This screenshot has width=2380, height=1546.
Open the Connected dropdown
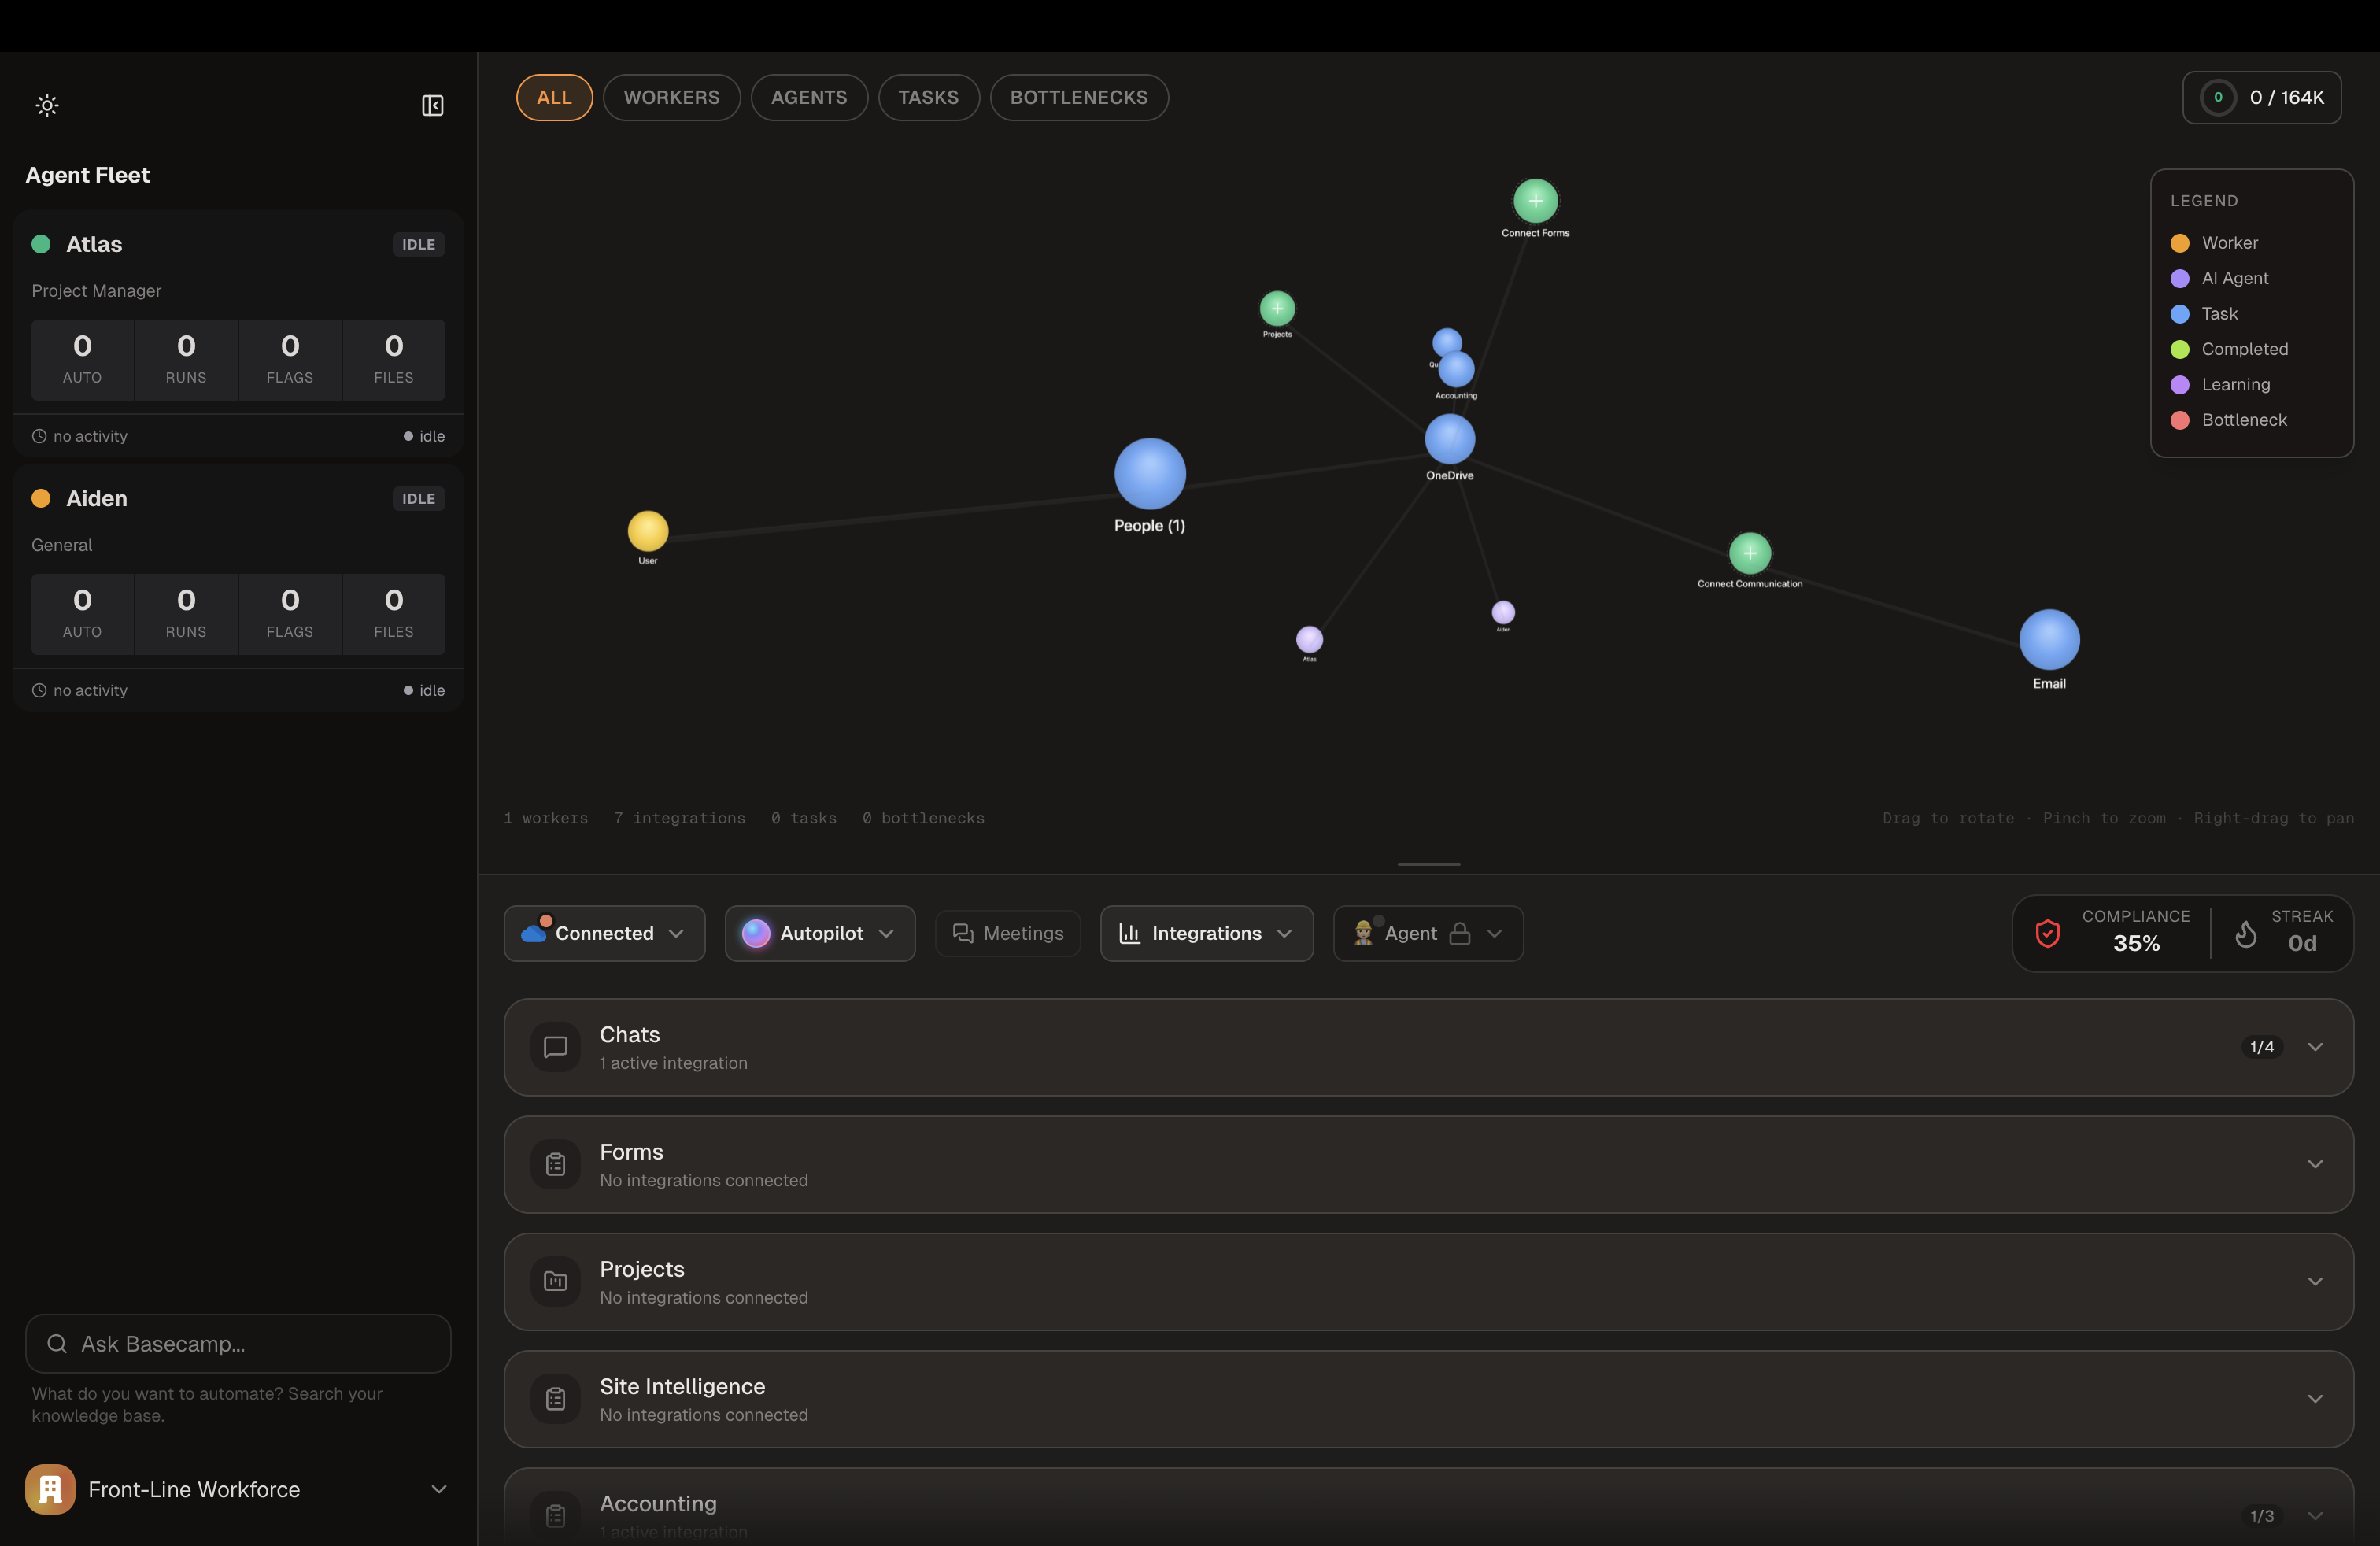[x=604, y=933]
